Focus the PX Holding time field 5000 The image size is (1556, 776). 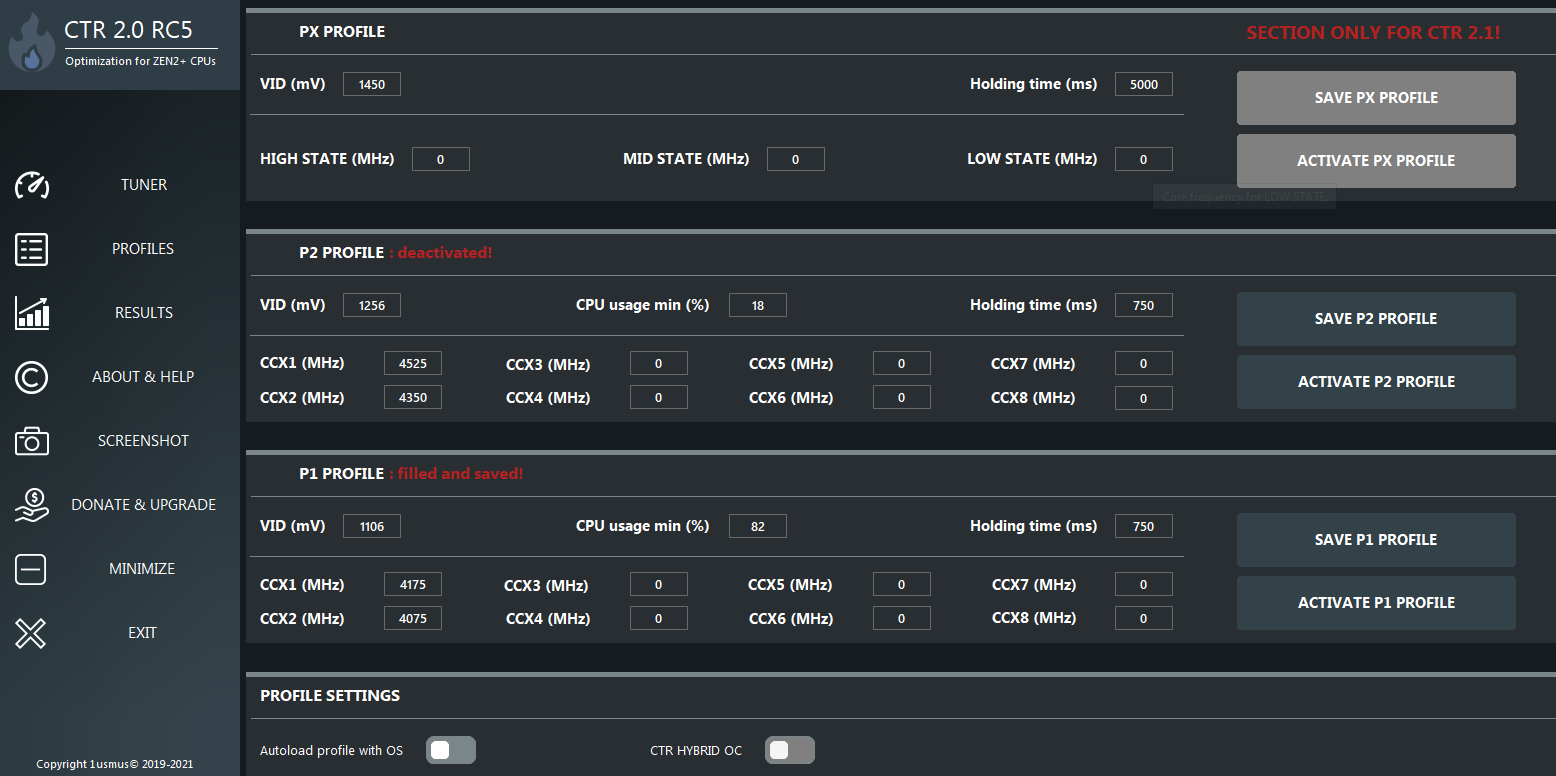1144,85
